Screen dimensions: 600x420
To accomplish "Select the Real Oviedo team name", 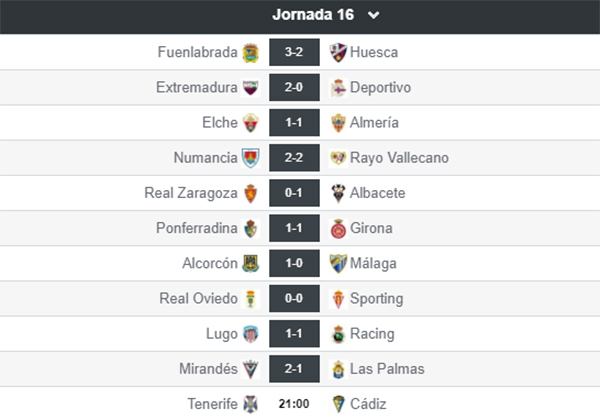I will pos(199,298).
